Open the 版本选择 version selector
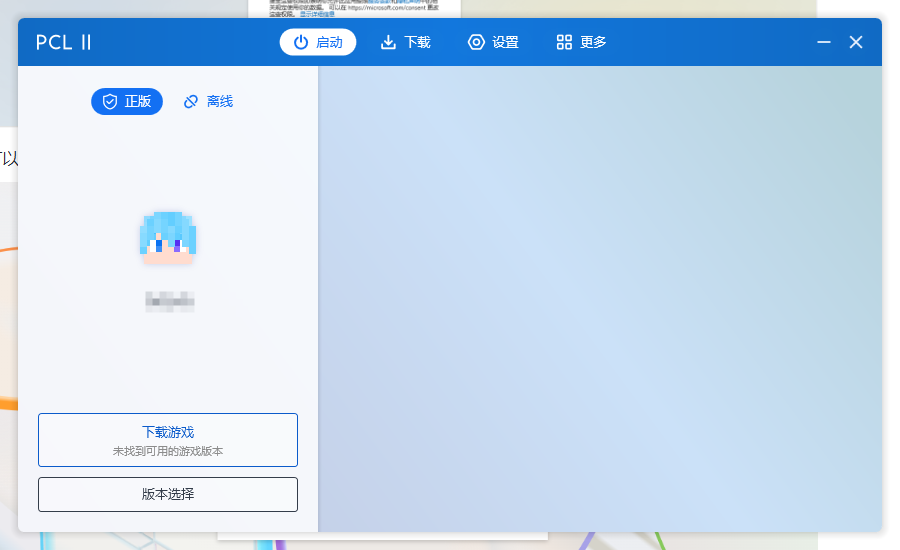This screenshot has width=900, height=550. pyautogui.click(x=168, y=494)
